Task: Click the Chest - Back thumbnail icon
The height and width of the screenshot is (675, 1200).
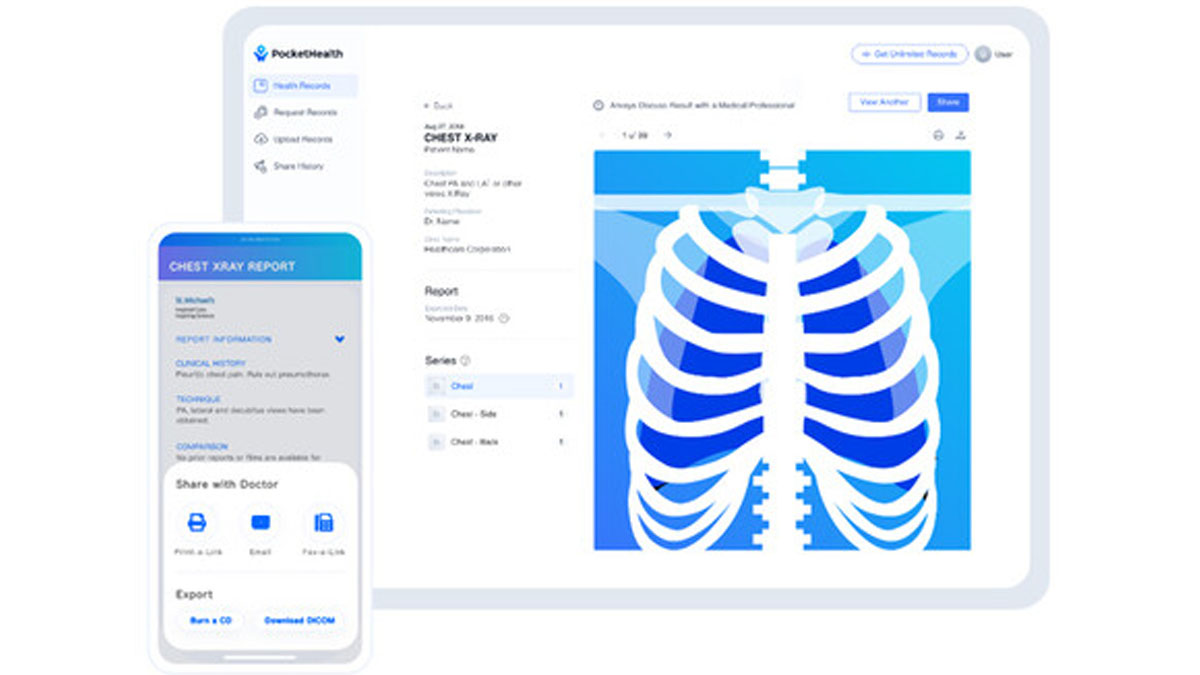Action: (x=436, y=442)
